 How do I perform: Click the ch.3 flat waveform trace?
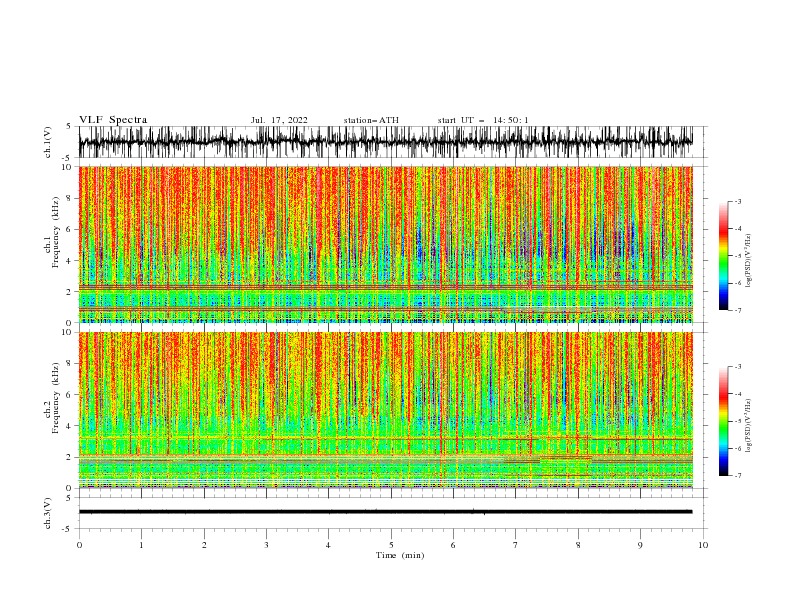point(385,512)
